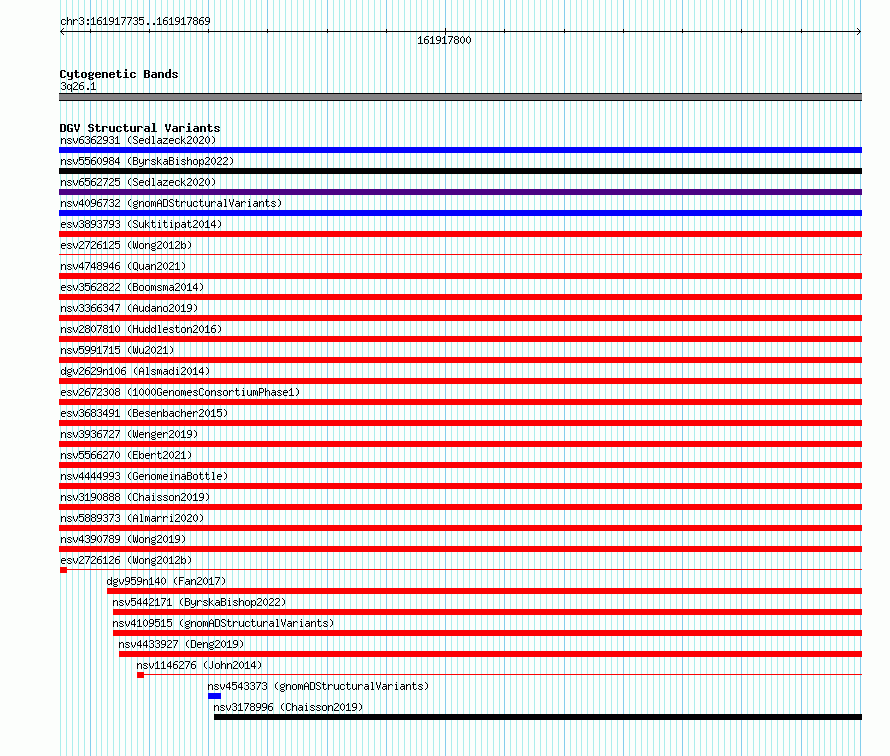Click the red bar of nsv4433927

490,654
